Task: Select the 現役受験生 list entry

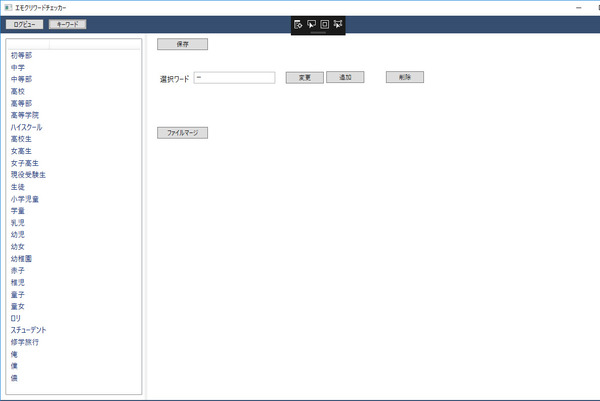Action: tap(28, 175)
